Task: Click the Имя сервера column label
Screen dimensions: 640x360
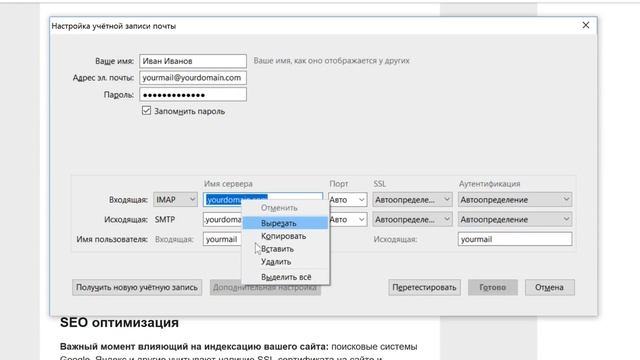Action: click(228, 184)
